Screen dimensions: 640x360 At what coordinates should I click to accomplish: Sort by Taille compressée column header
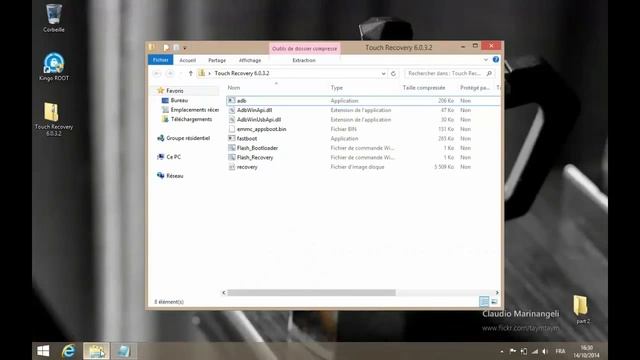424,87
